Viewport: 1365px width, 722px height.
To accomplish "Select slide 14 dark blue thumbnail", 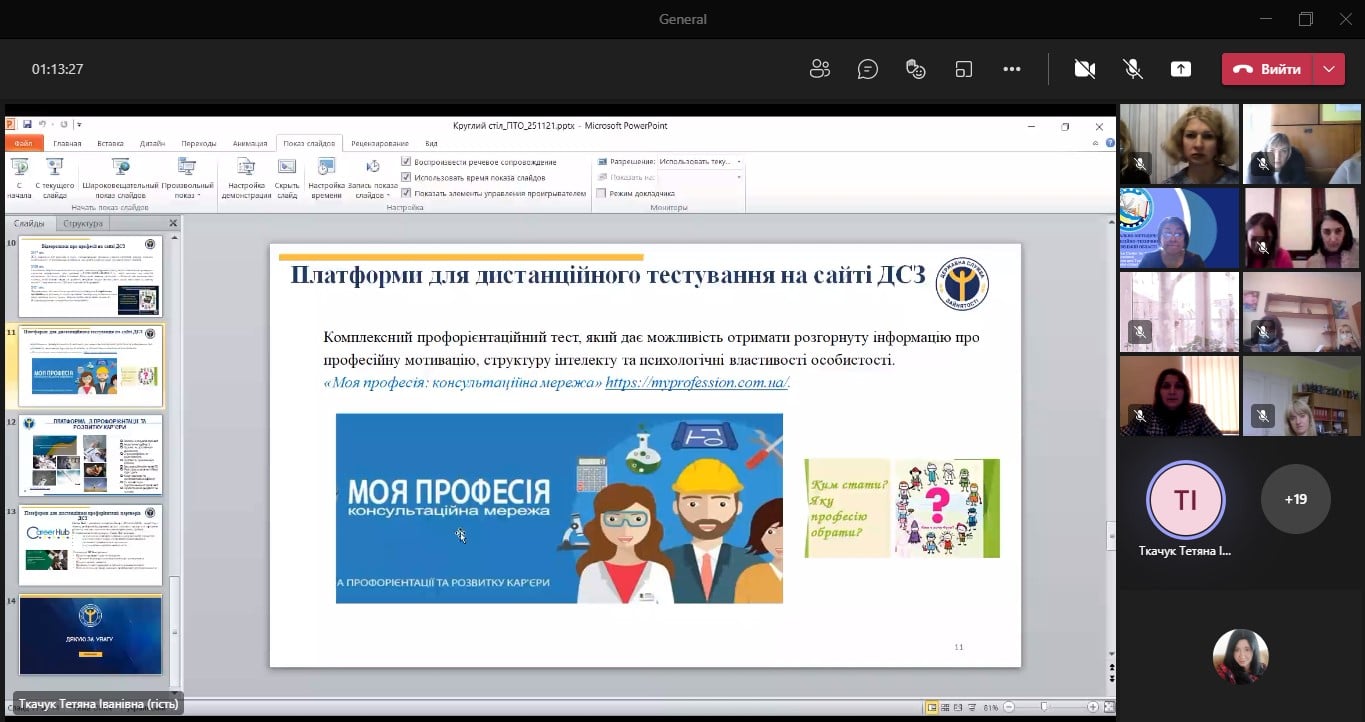I will tap(90, 635).
